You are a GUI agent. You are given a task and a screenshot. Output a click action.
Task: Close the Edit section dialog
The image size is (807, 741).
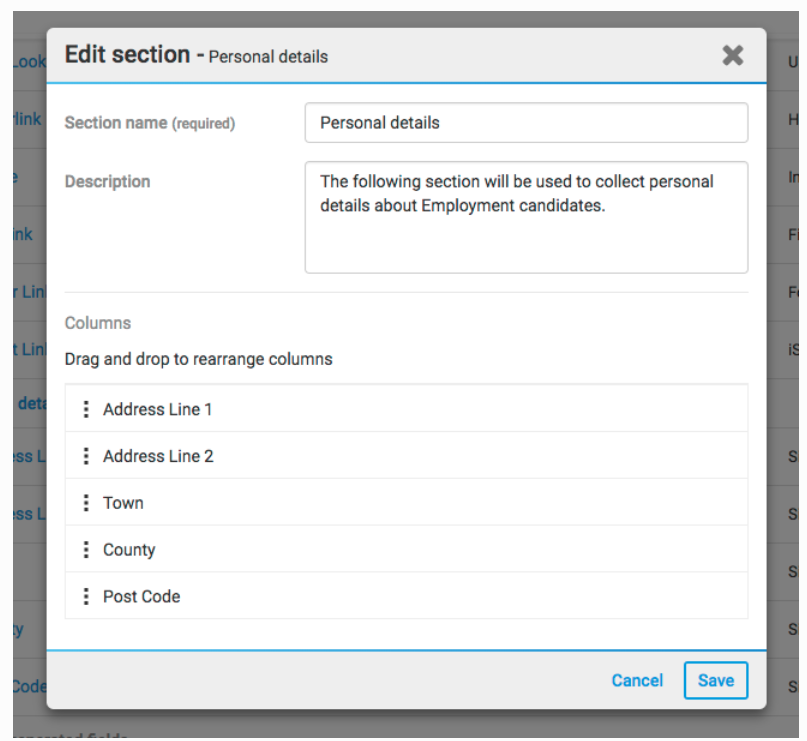(x=733, y=56)
